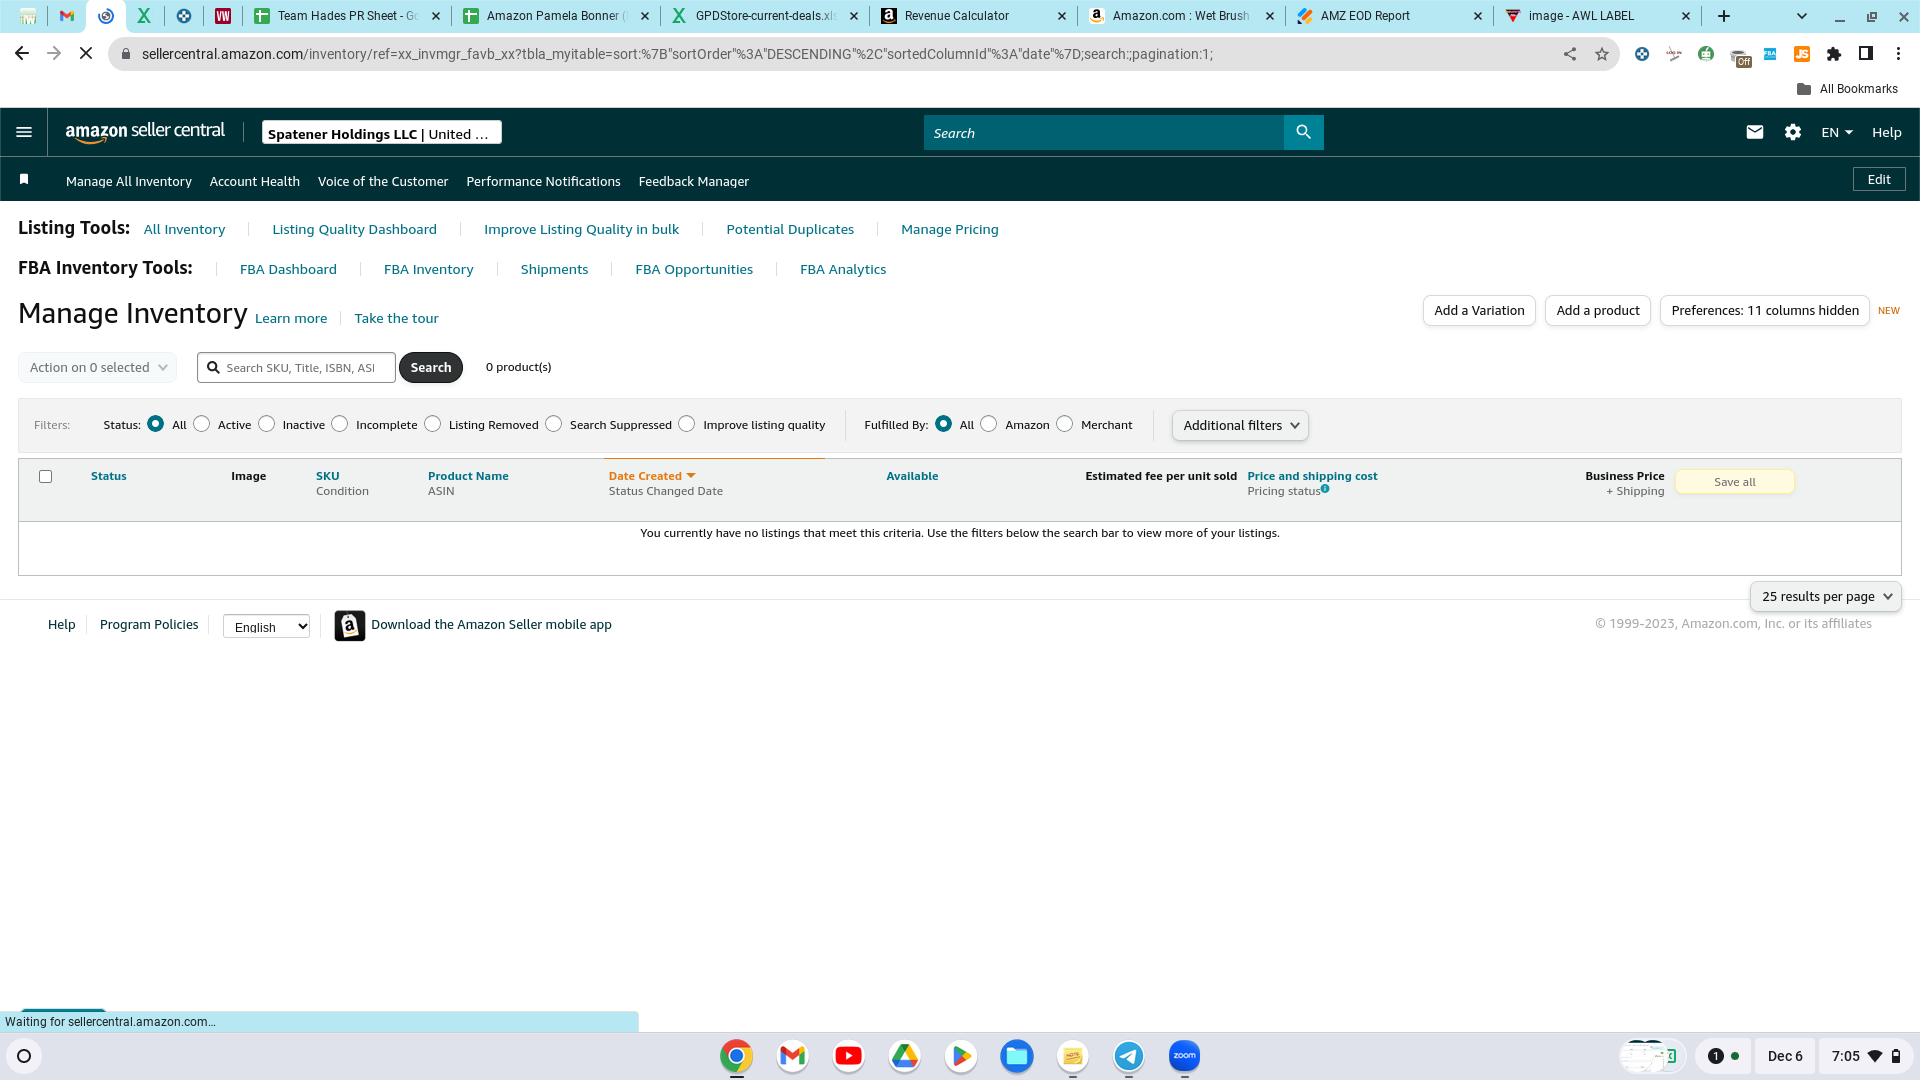The image size is (1920, 1080).
Task: Select the Incomplete status radio button
Action: pyautogui.click(x=340, y=424)
